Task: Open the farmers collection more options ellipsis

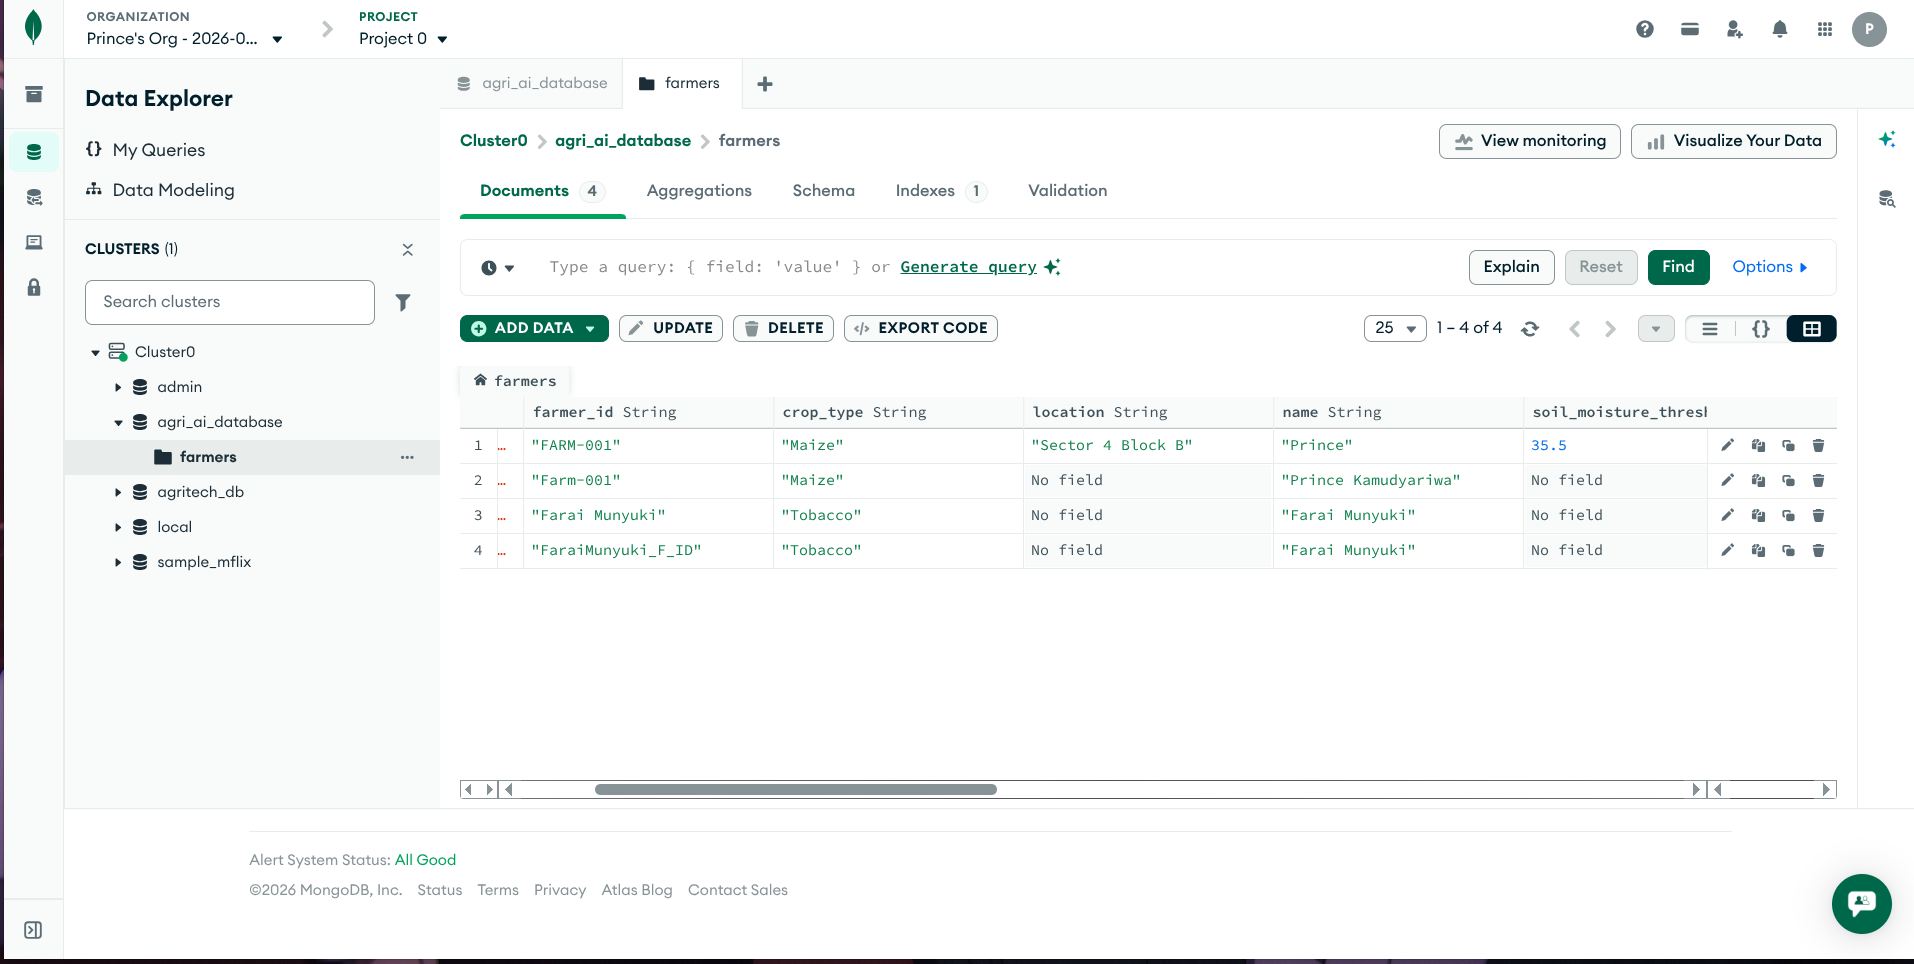Action: (407, 457)
